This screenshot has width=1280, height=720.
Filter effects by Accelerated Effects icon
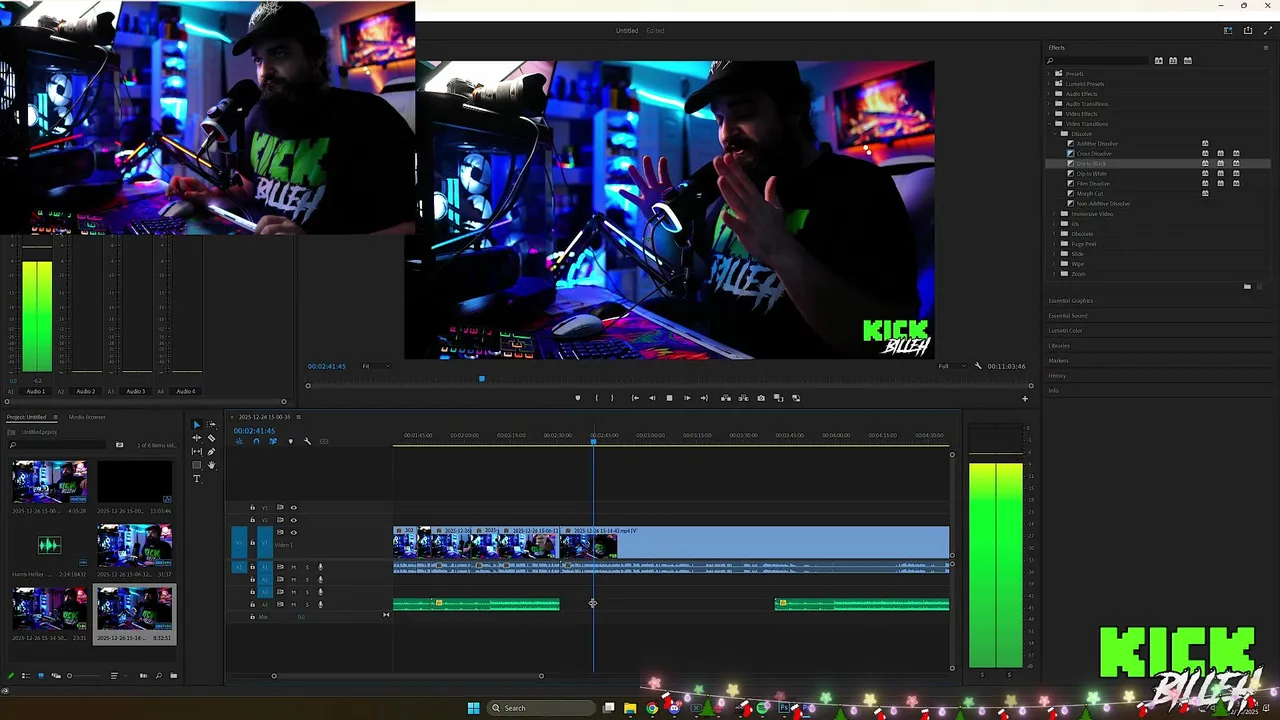tap(1159, 60)
